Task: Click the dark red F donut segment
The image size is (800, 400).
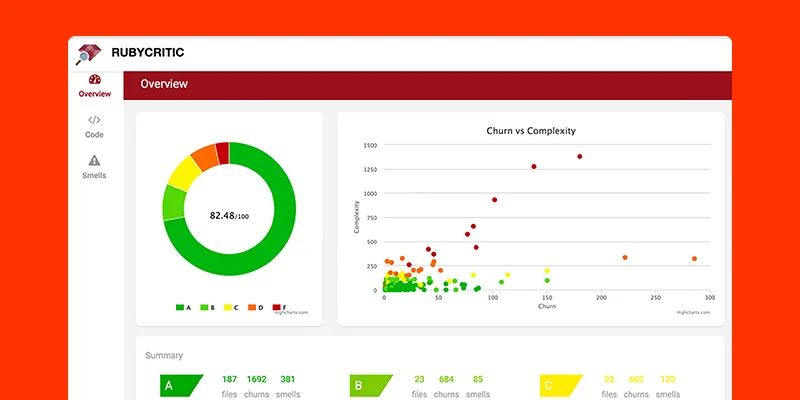Action: click(222, 153)
